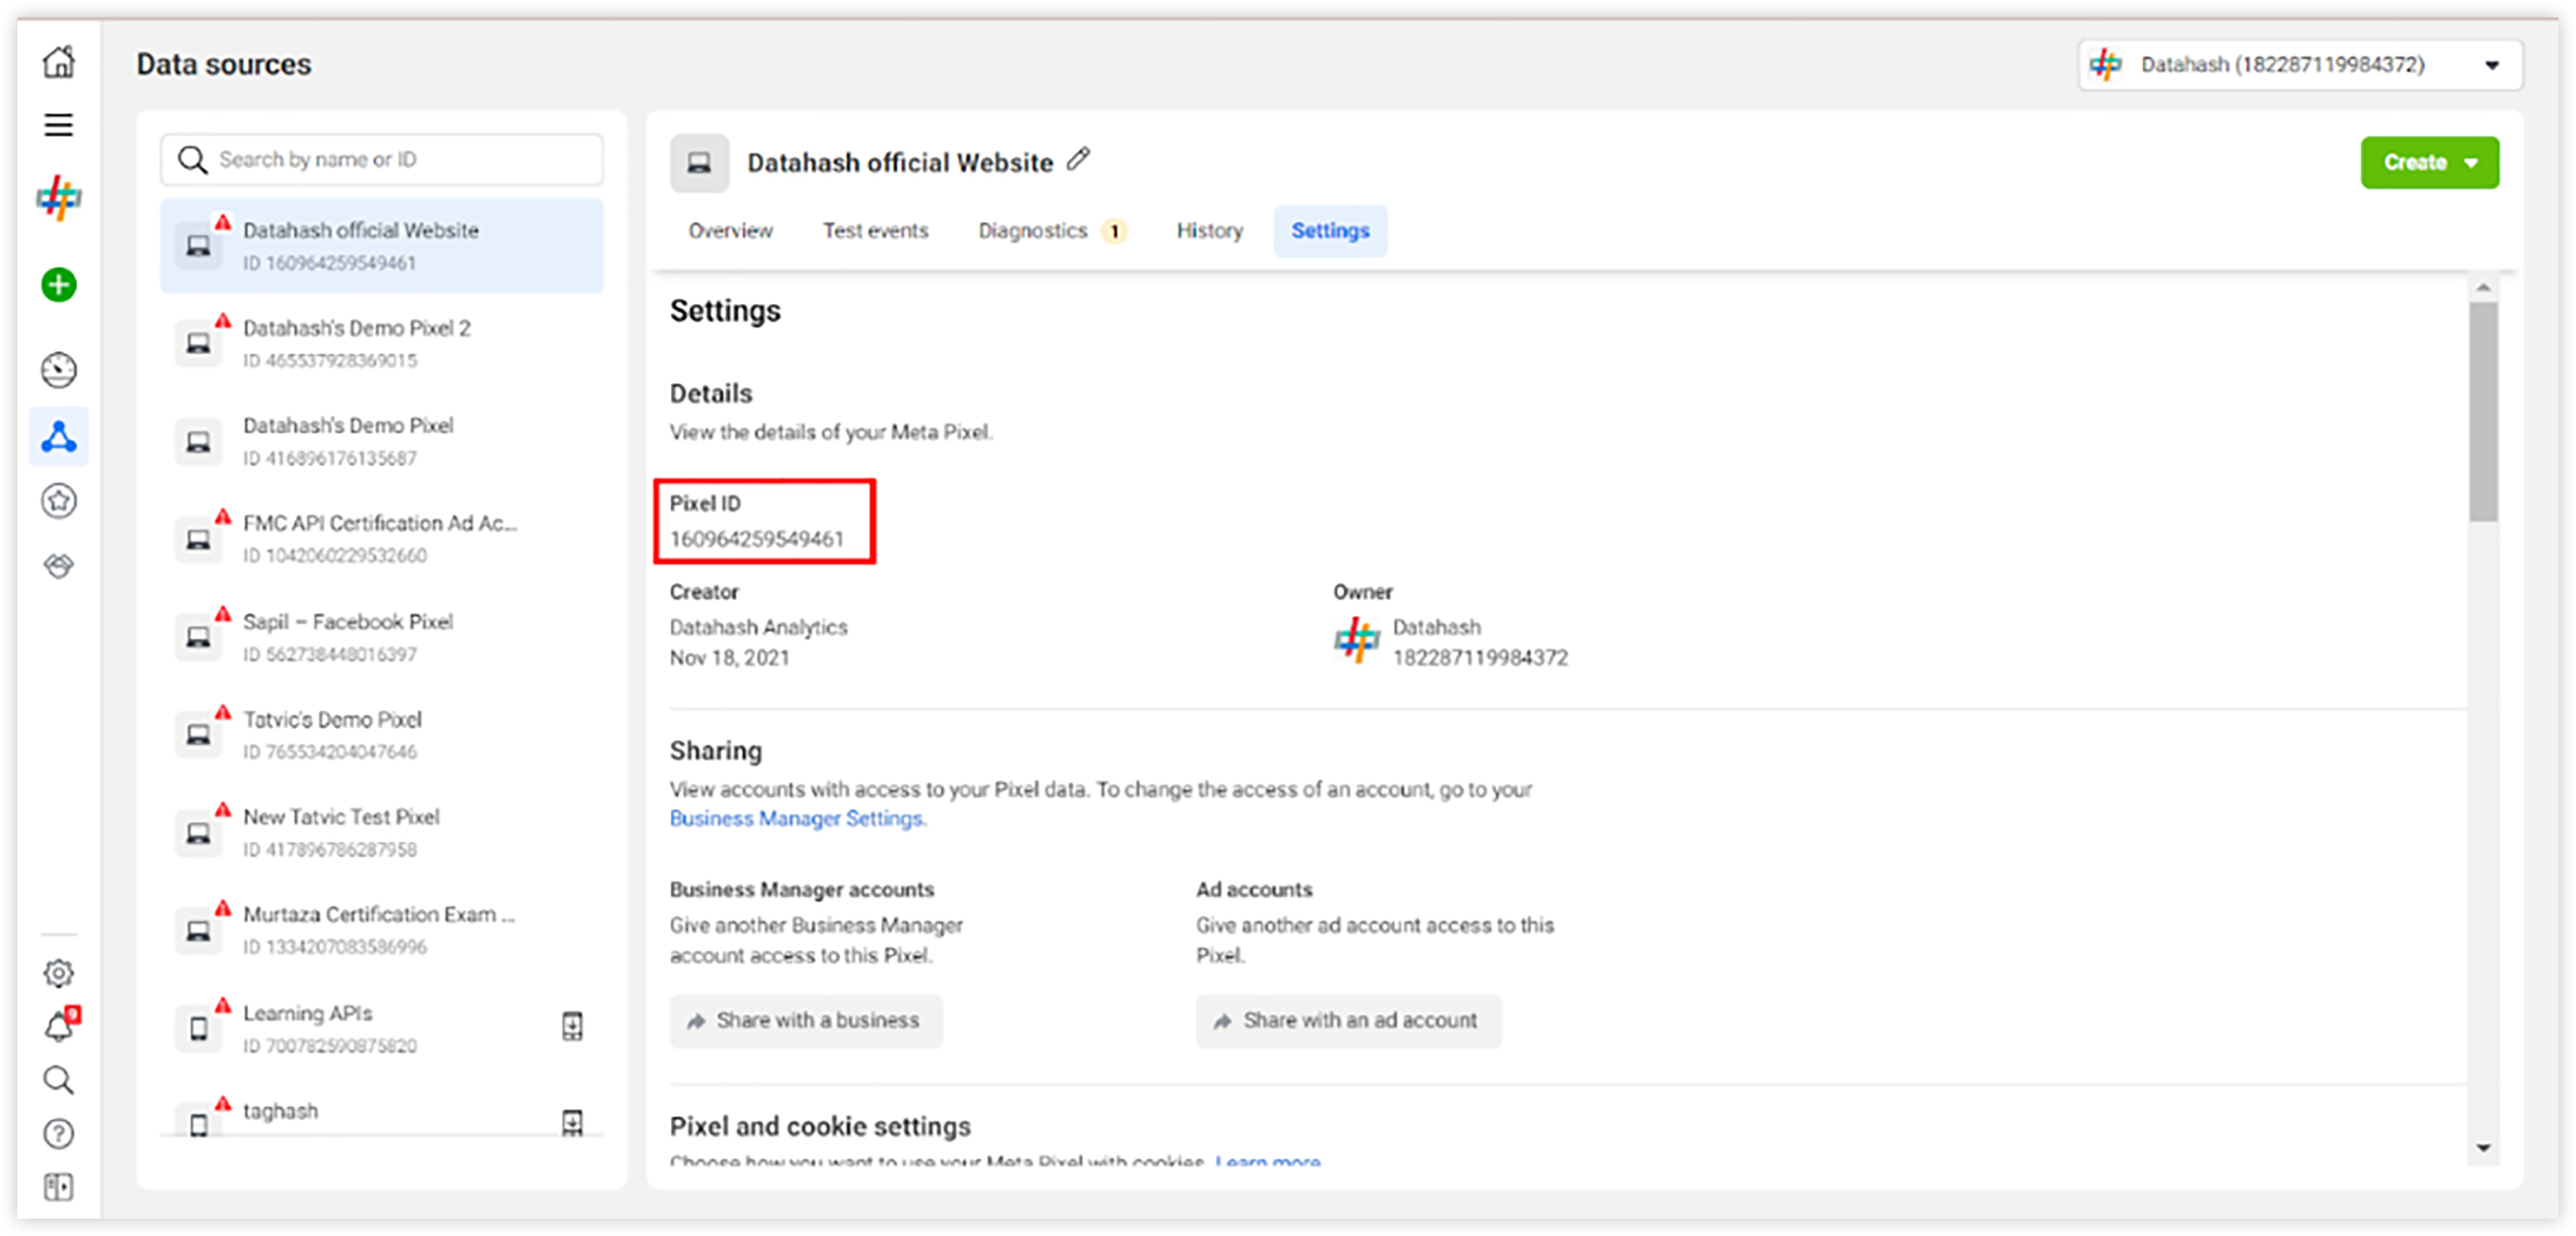This screenshot has width=2576, height=1236.
Task: Click Share with an ad account button
Action: point(1348,1021)
